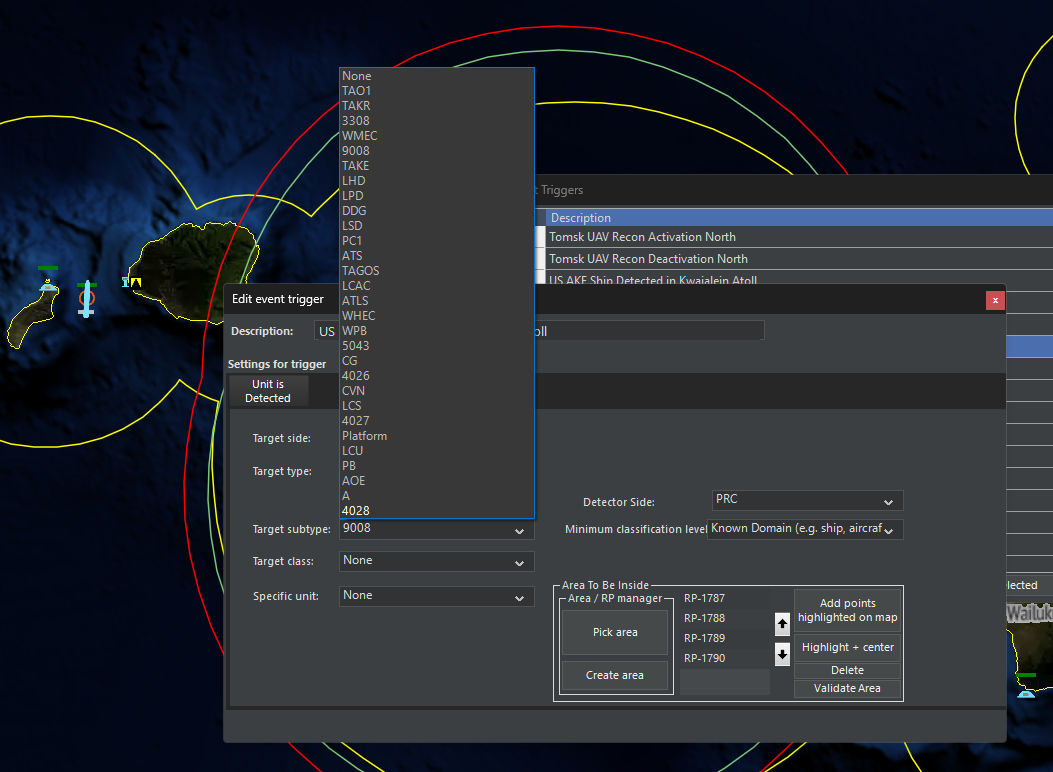Choose DDG from the subtype list
This screenshot has height=772, width=1053.
coord(354,211)
